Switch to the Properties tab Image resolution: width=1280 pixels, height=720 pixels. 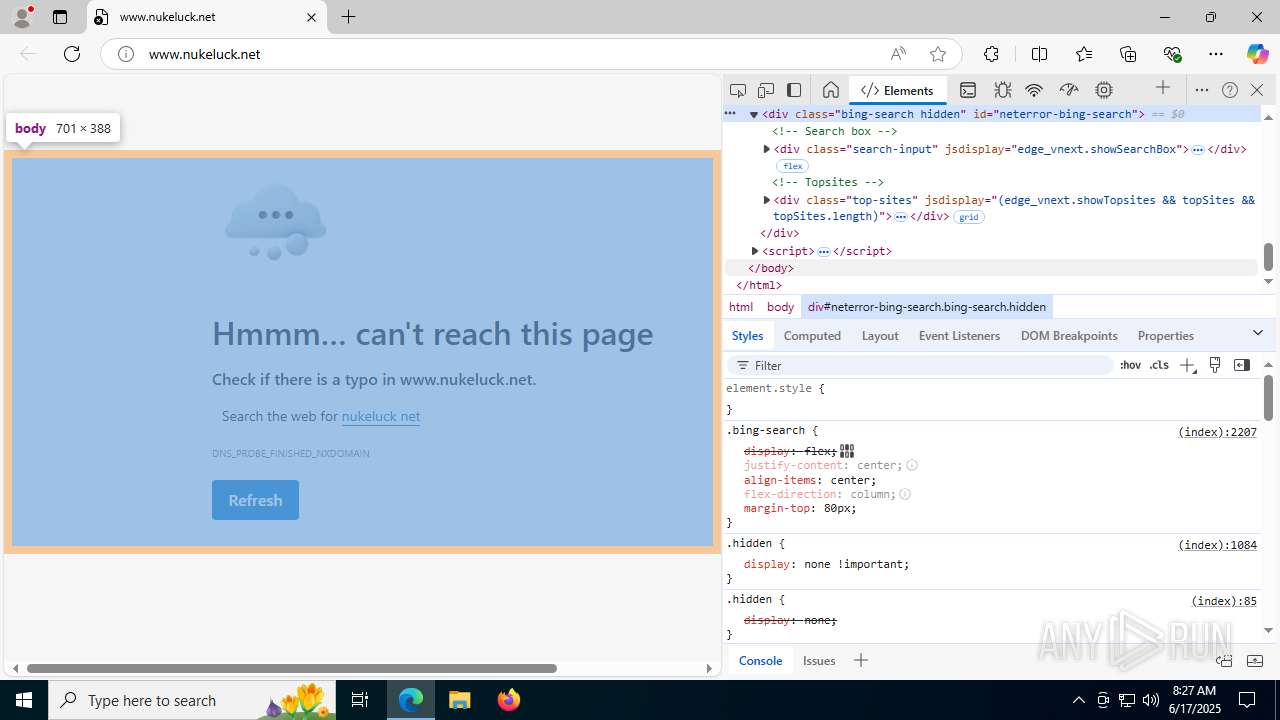pyautogui.click(x=1166, y=336)
